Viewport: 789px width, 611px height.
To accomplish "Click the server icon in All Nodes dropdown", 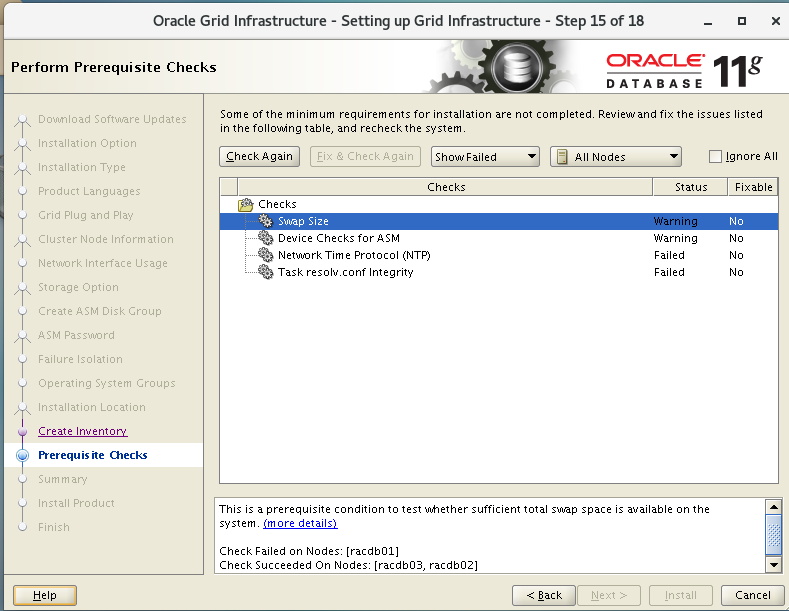I will [x=562, y=157].
